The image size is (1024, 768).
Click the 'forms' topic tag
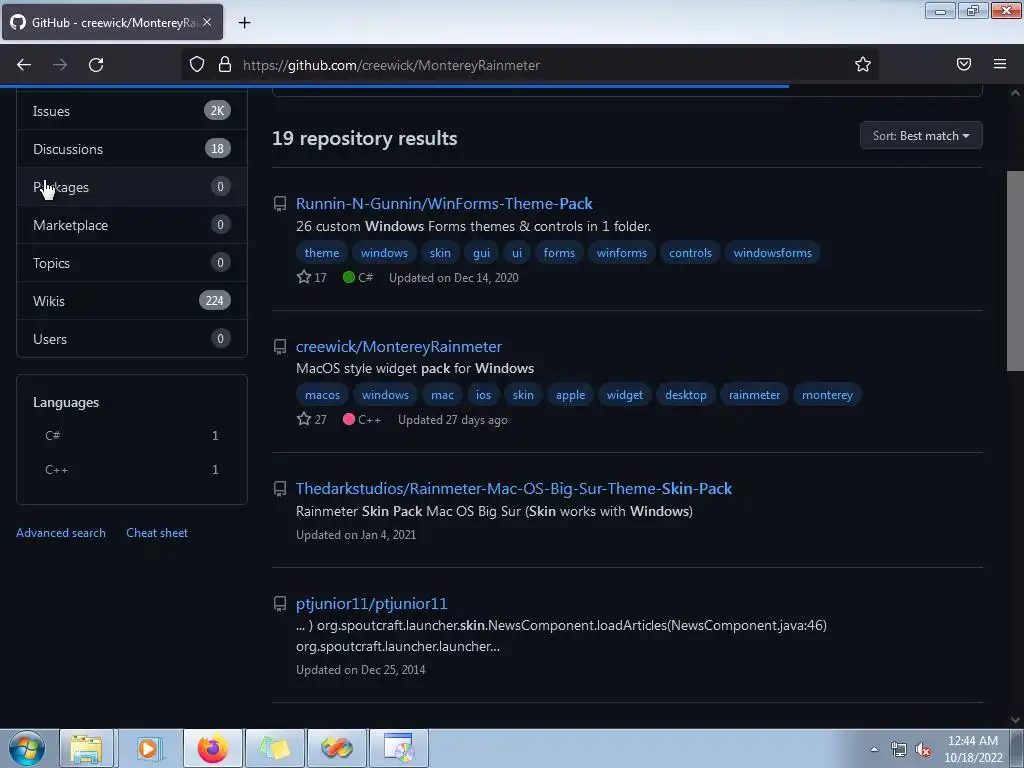559,253
